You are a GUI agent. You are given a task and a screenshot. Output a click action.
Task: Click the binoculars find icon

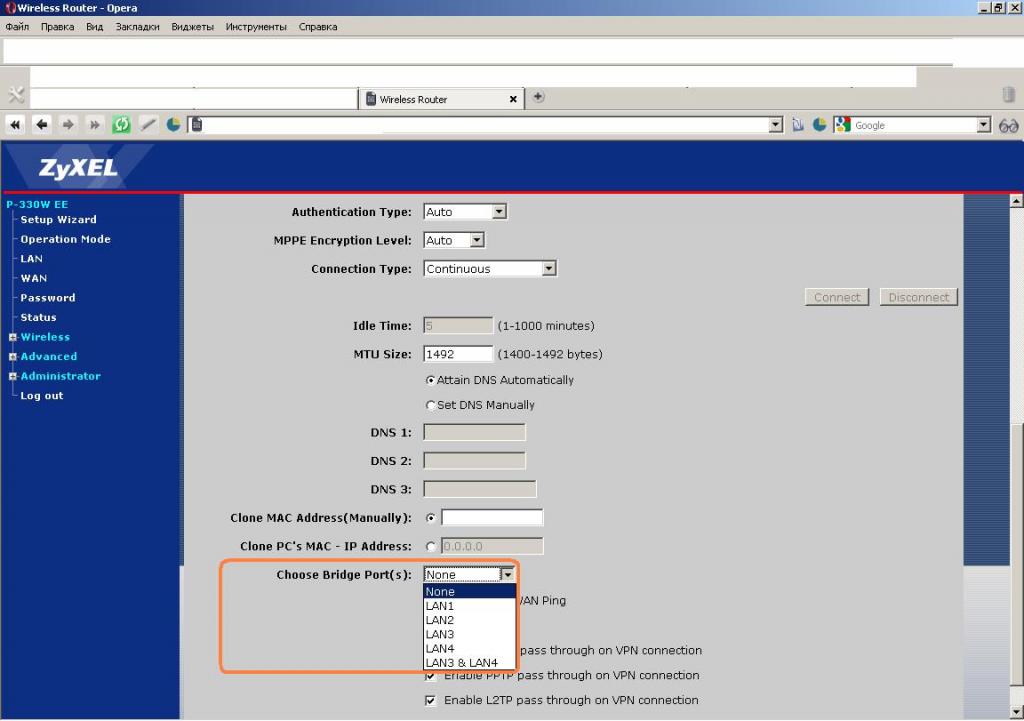tap(1008, 125)
